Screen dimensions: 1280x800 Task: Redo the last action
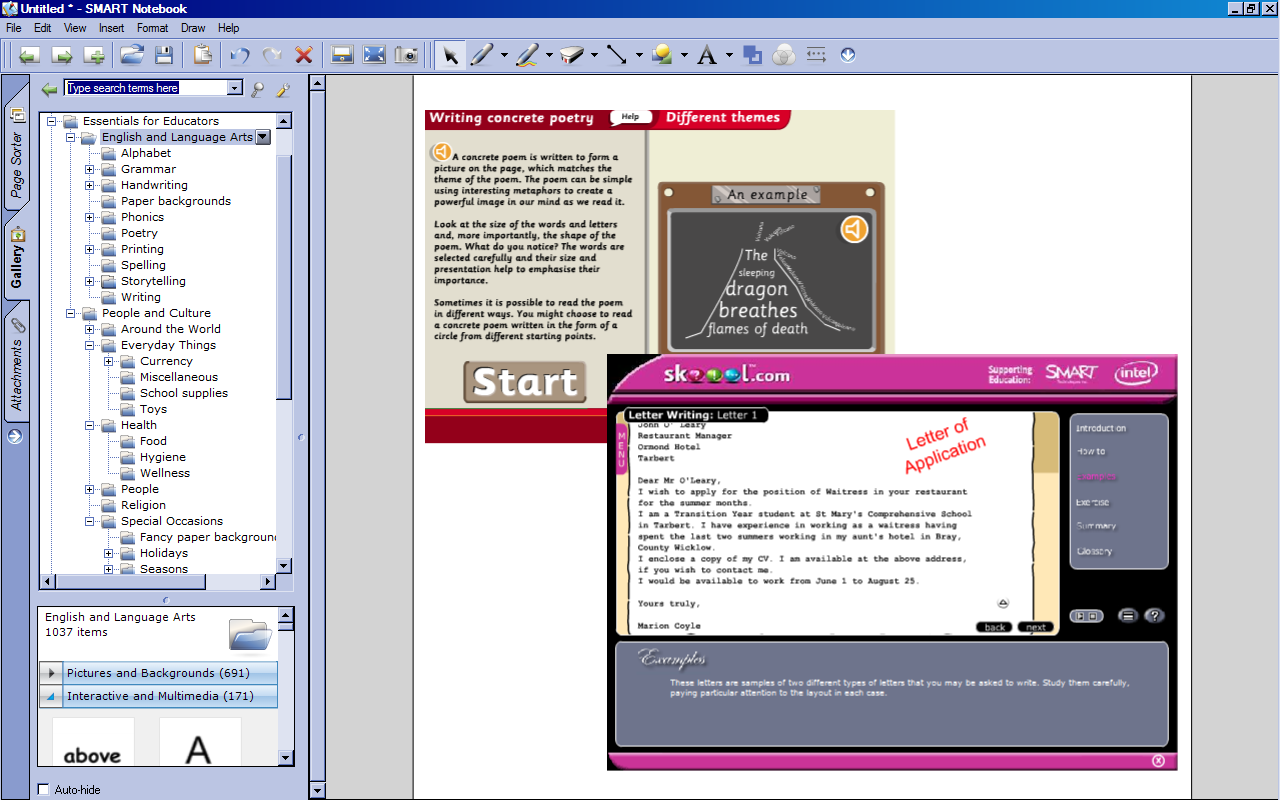272,55
